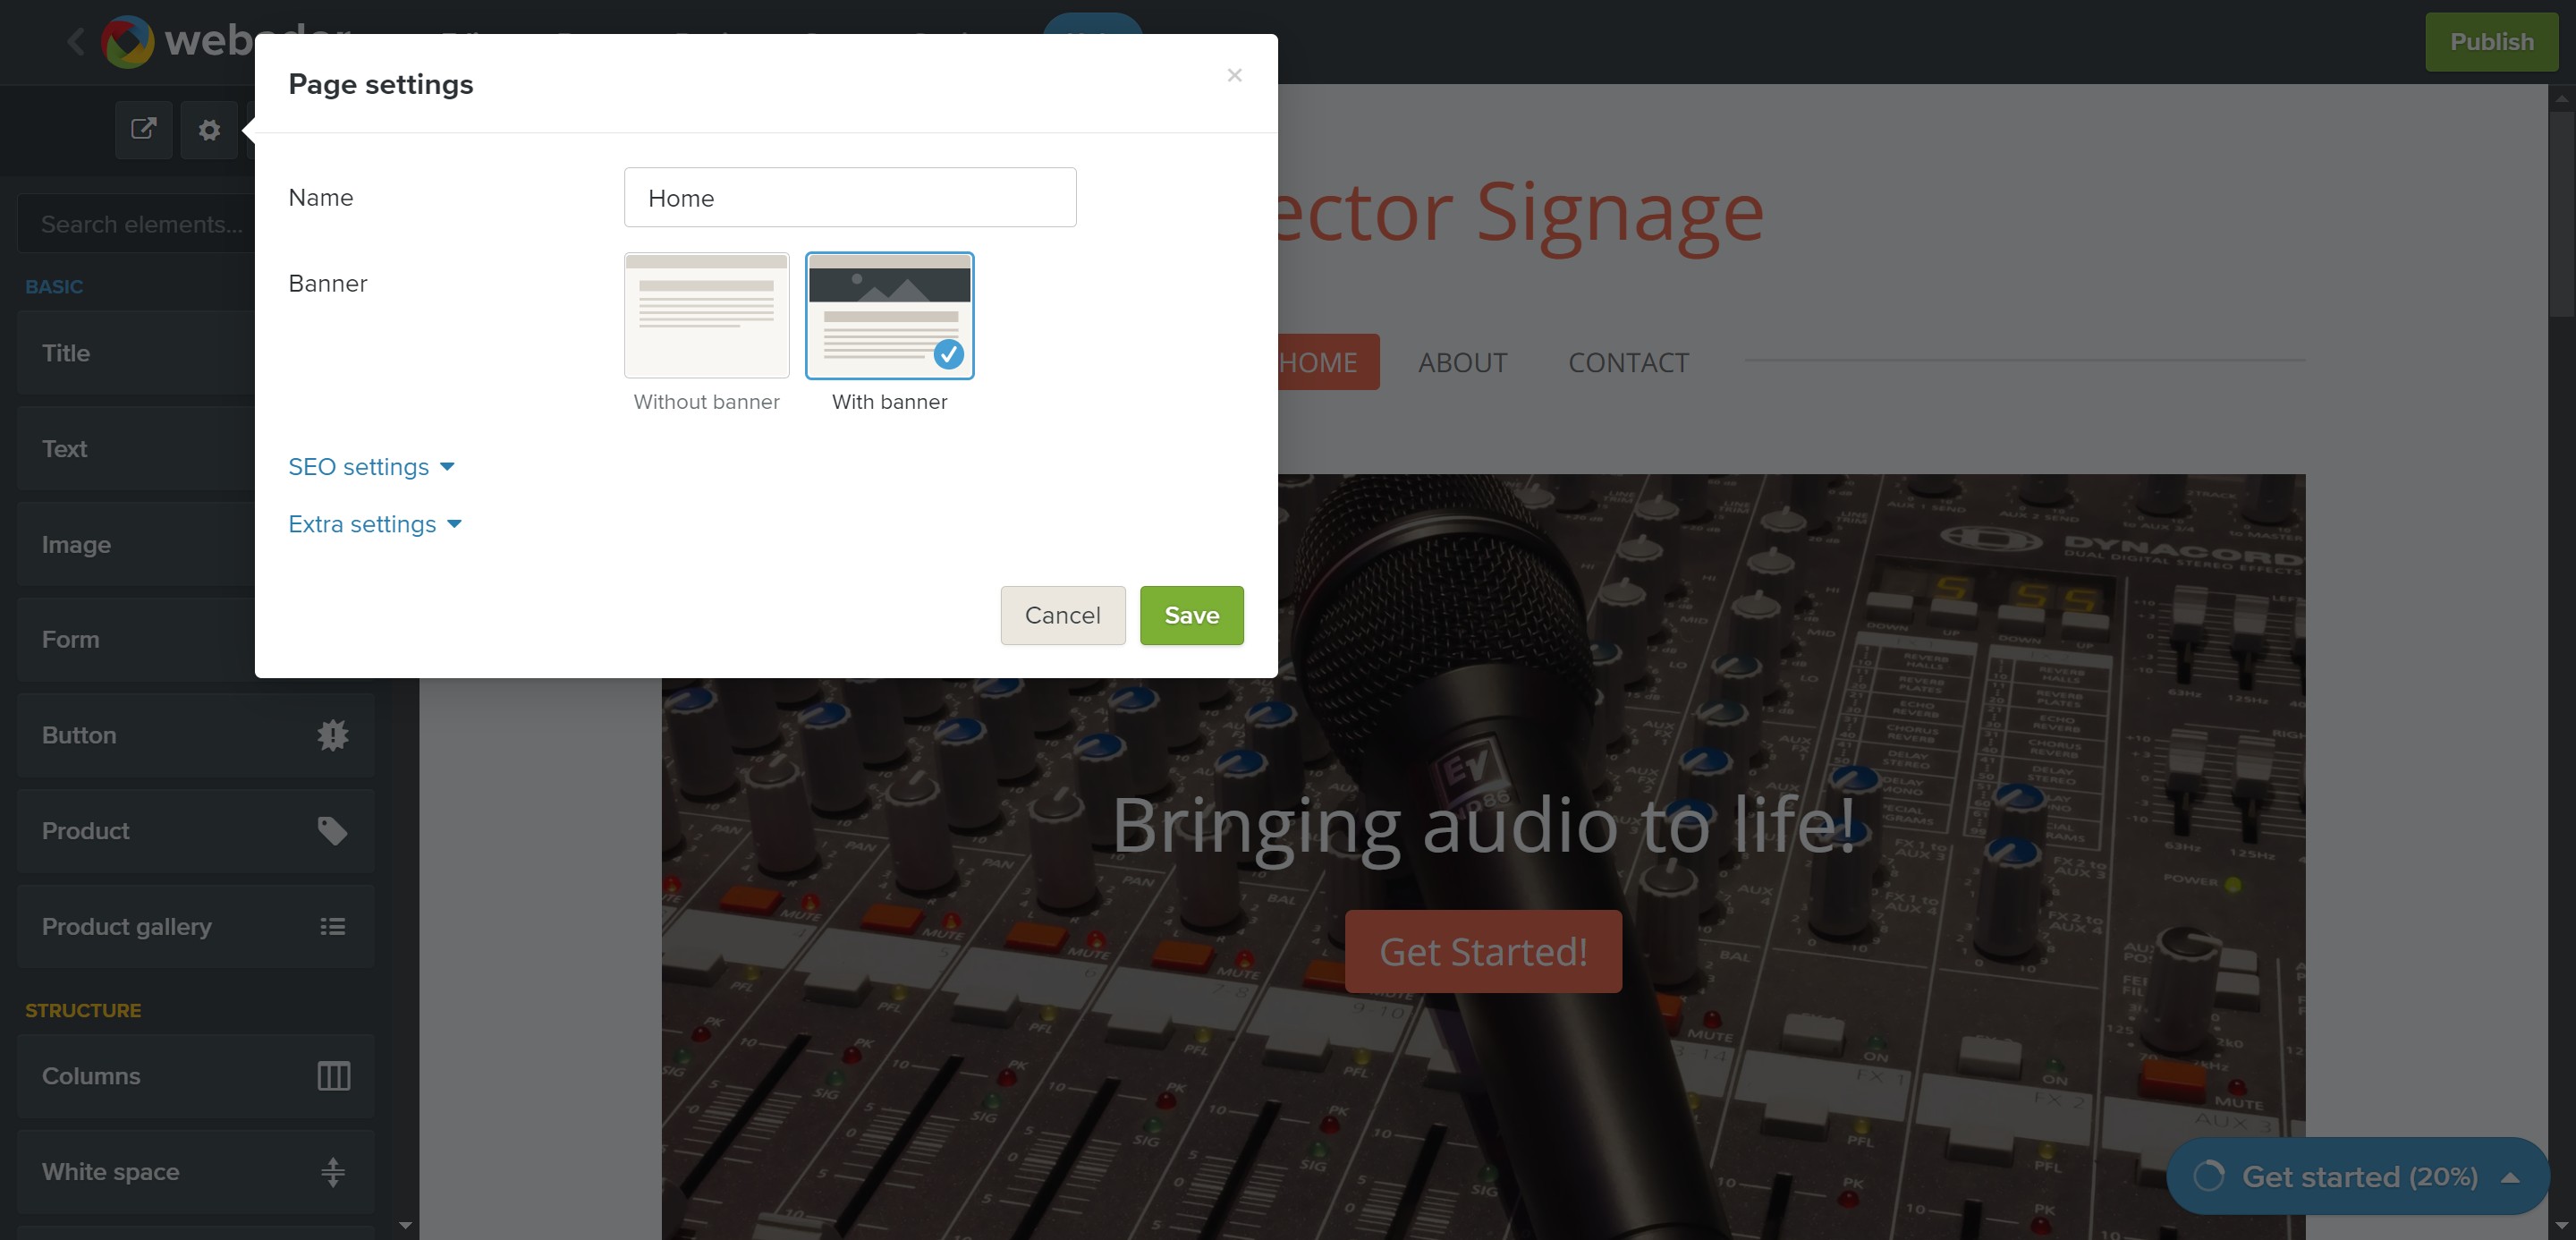Open the ABOUT page tab
Viewport: 2576px width, 1240px height.
point(1462,362)
